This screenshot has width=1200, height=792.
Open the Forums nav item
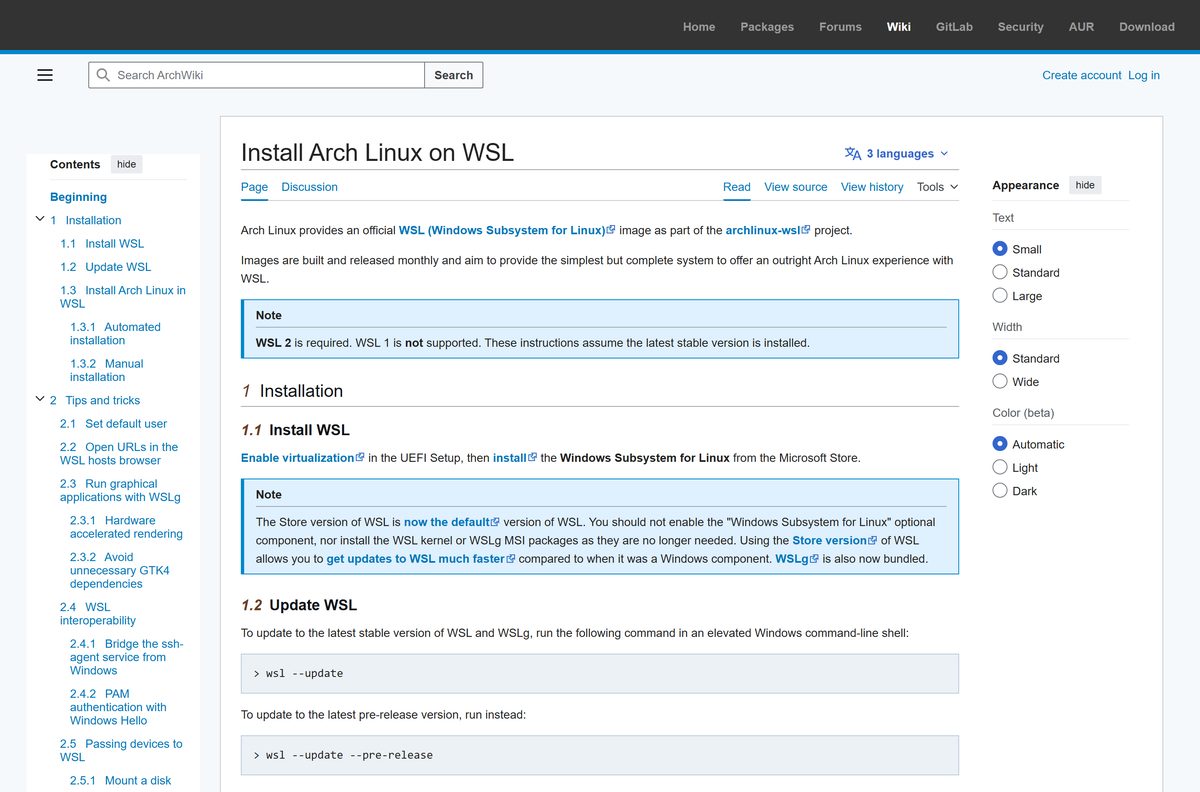pyautogui.click(x=840, y=27)
